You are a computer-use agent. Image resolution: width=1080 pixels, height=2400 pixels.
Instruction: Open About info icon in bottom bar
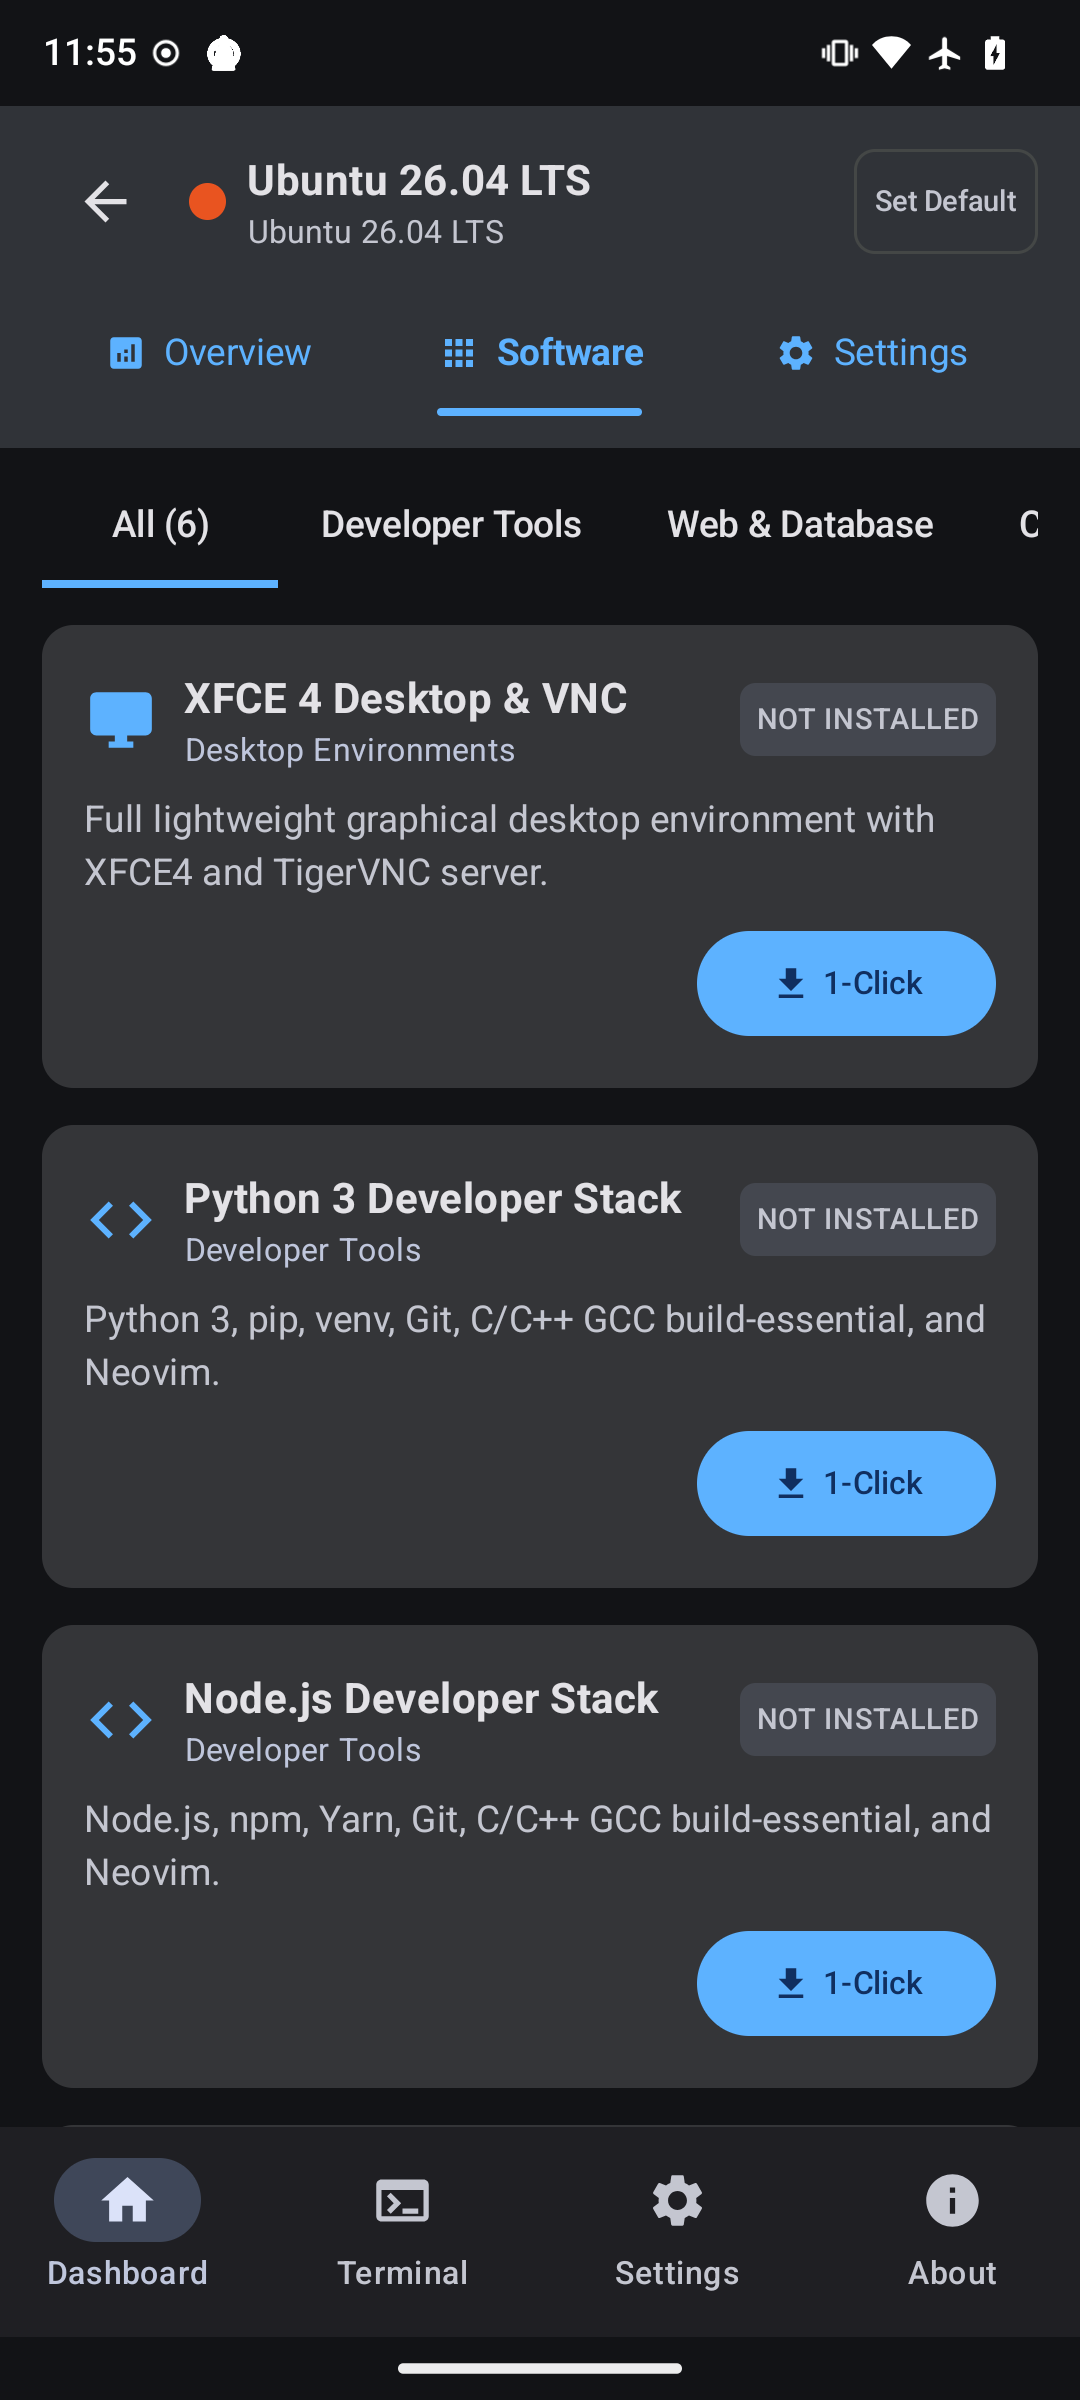coord(952,2200)
